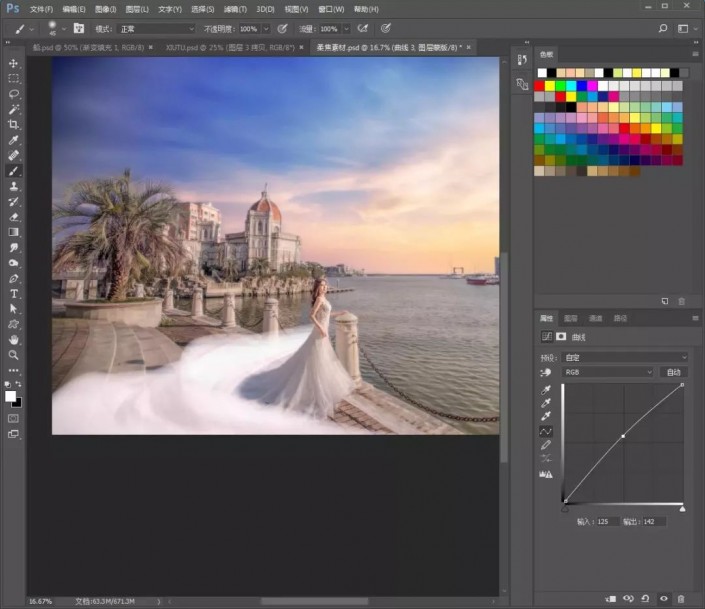Expand the opacity slider dropdown arrow
The height and width of the screenshot is (609, 705).
coord(266,29)
